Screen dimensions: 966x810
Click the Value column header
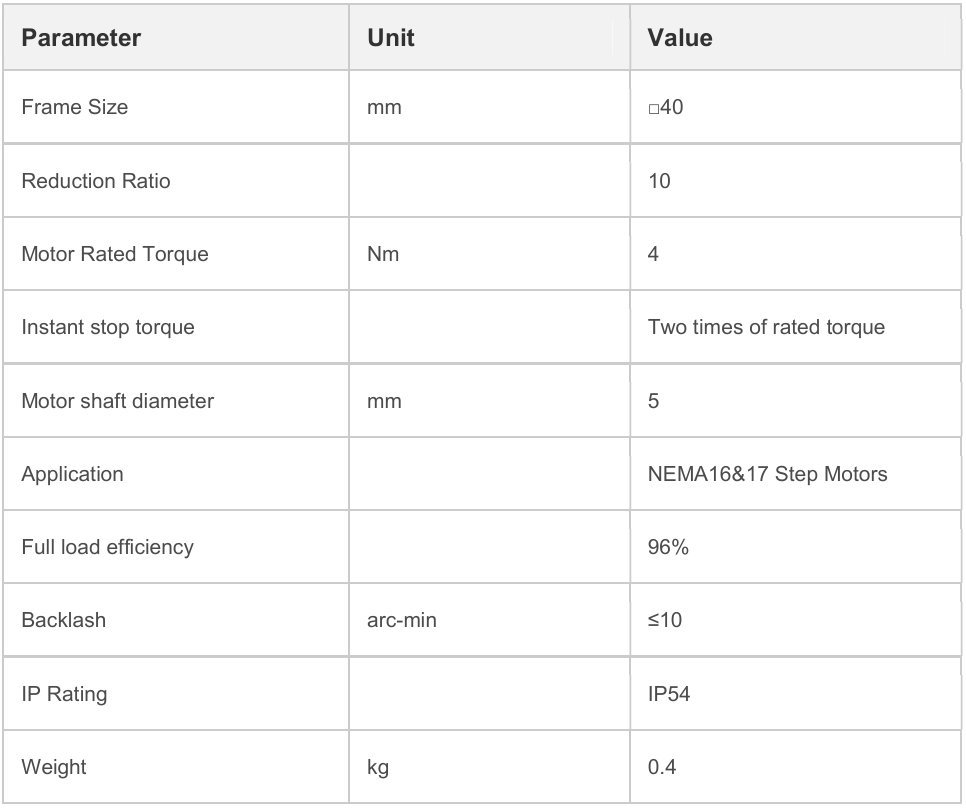[x=680, y=39]
